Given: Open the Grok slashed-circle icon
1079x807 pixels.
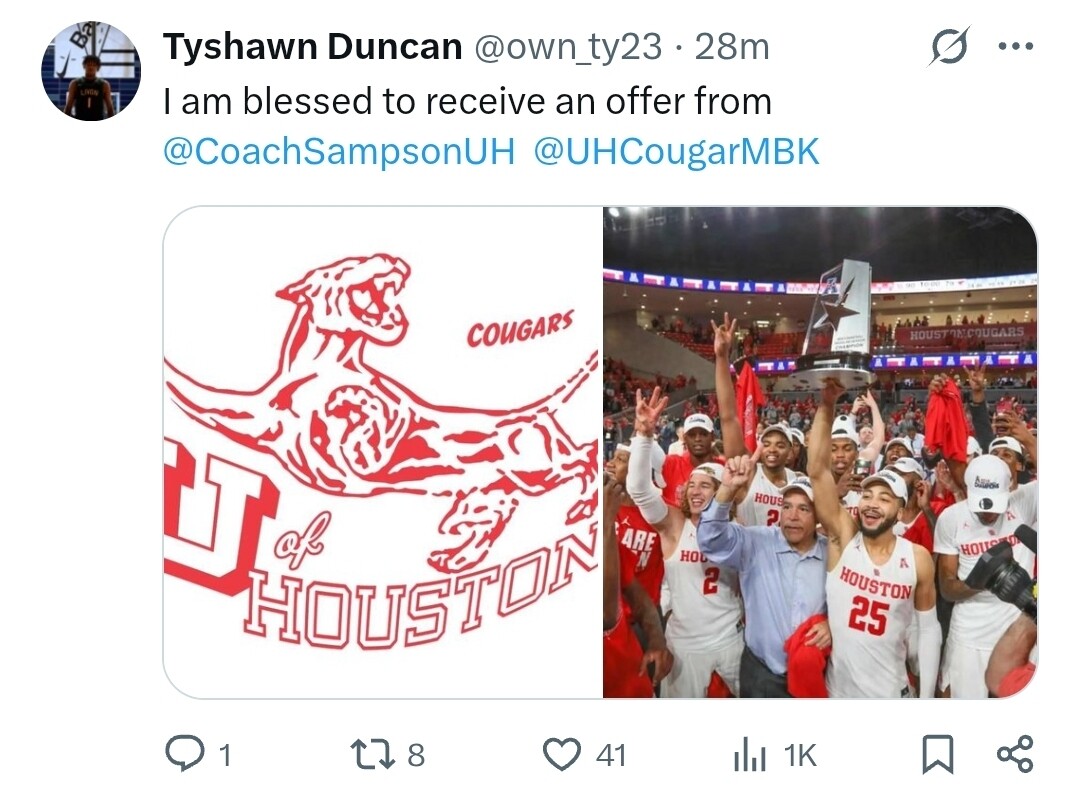Looking at the screenshot, I should pyautogui.click(x=950, y=47).
